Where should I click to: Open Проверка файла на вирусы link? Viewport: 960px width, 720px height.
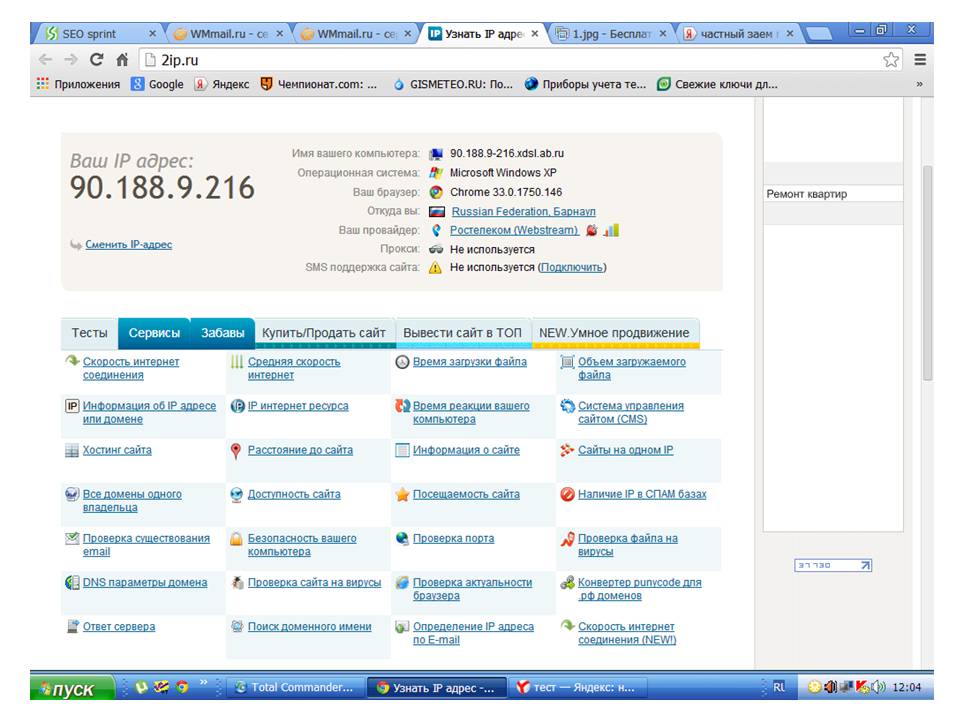click(x=628, y=545)
